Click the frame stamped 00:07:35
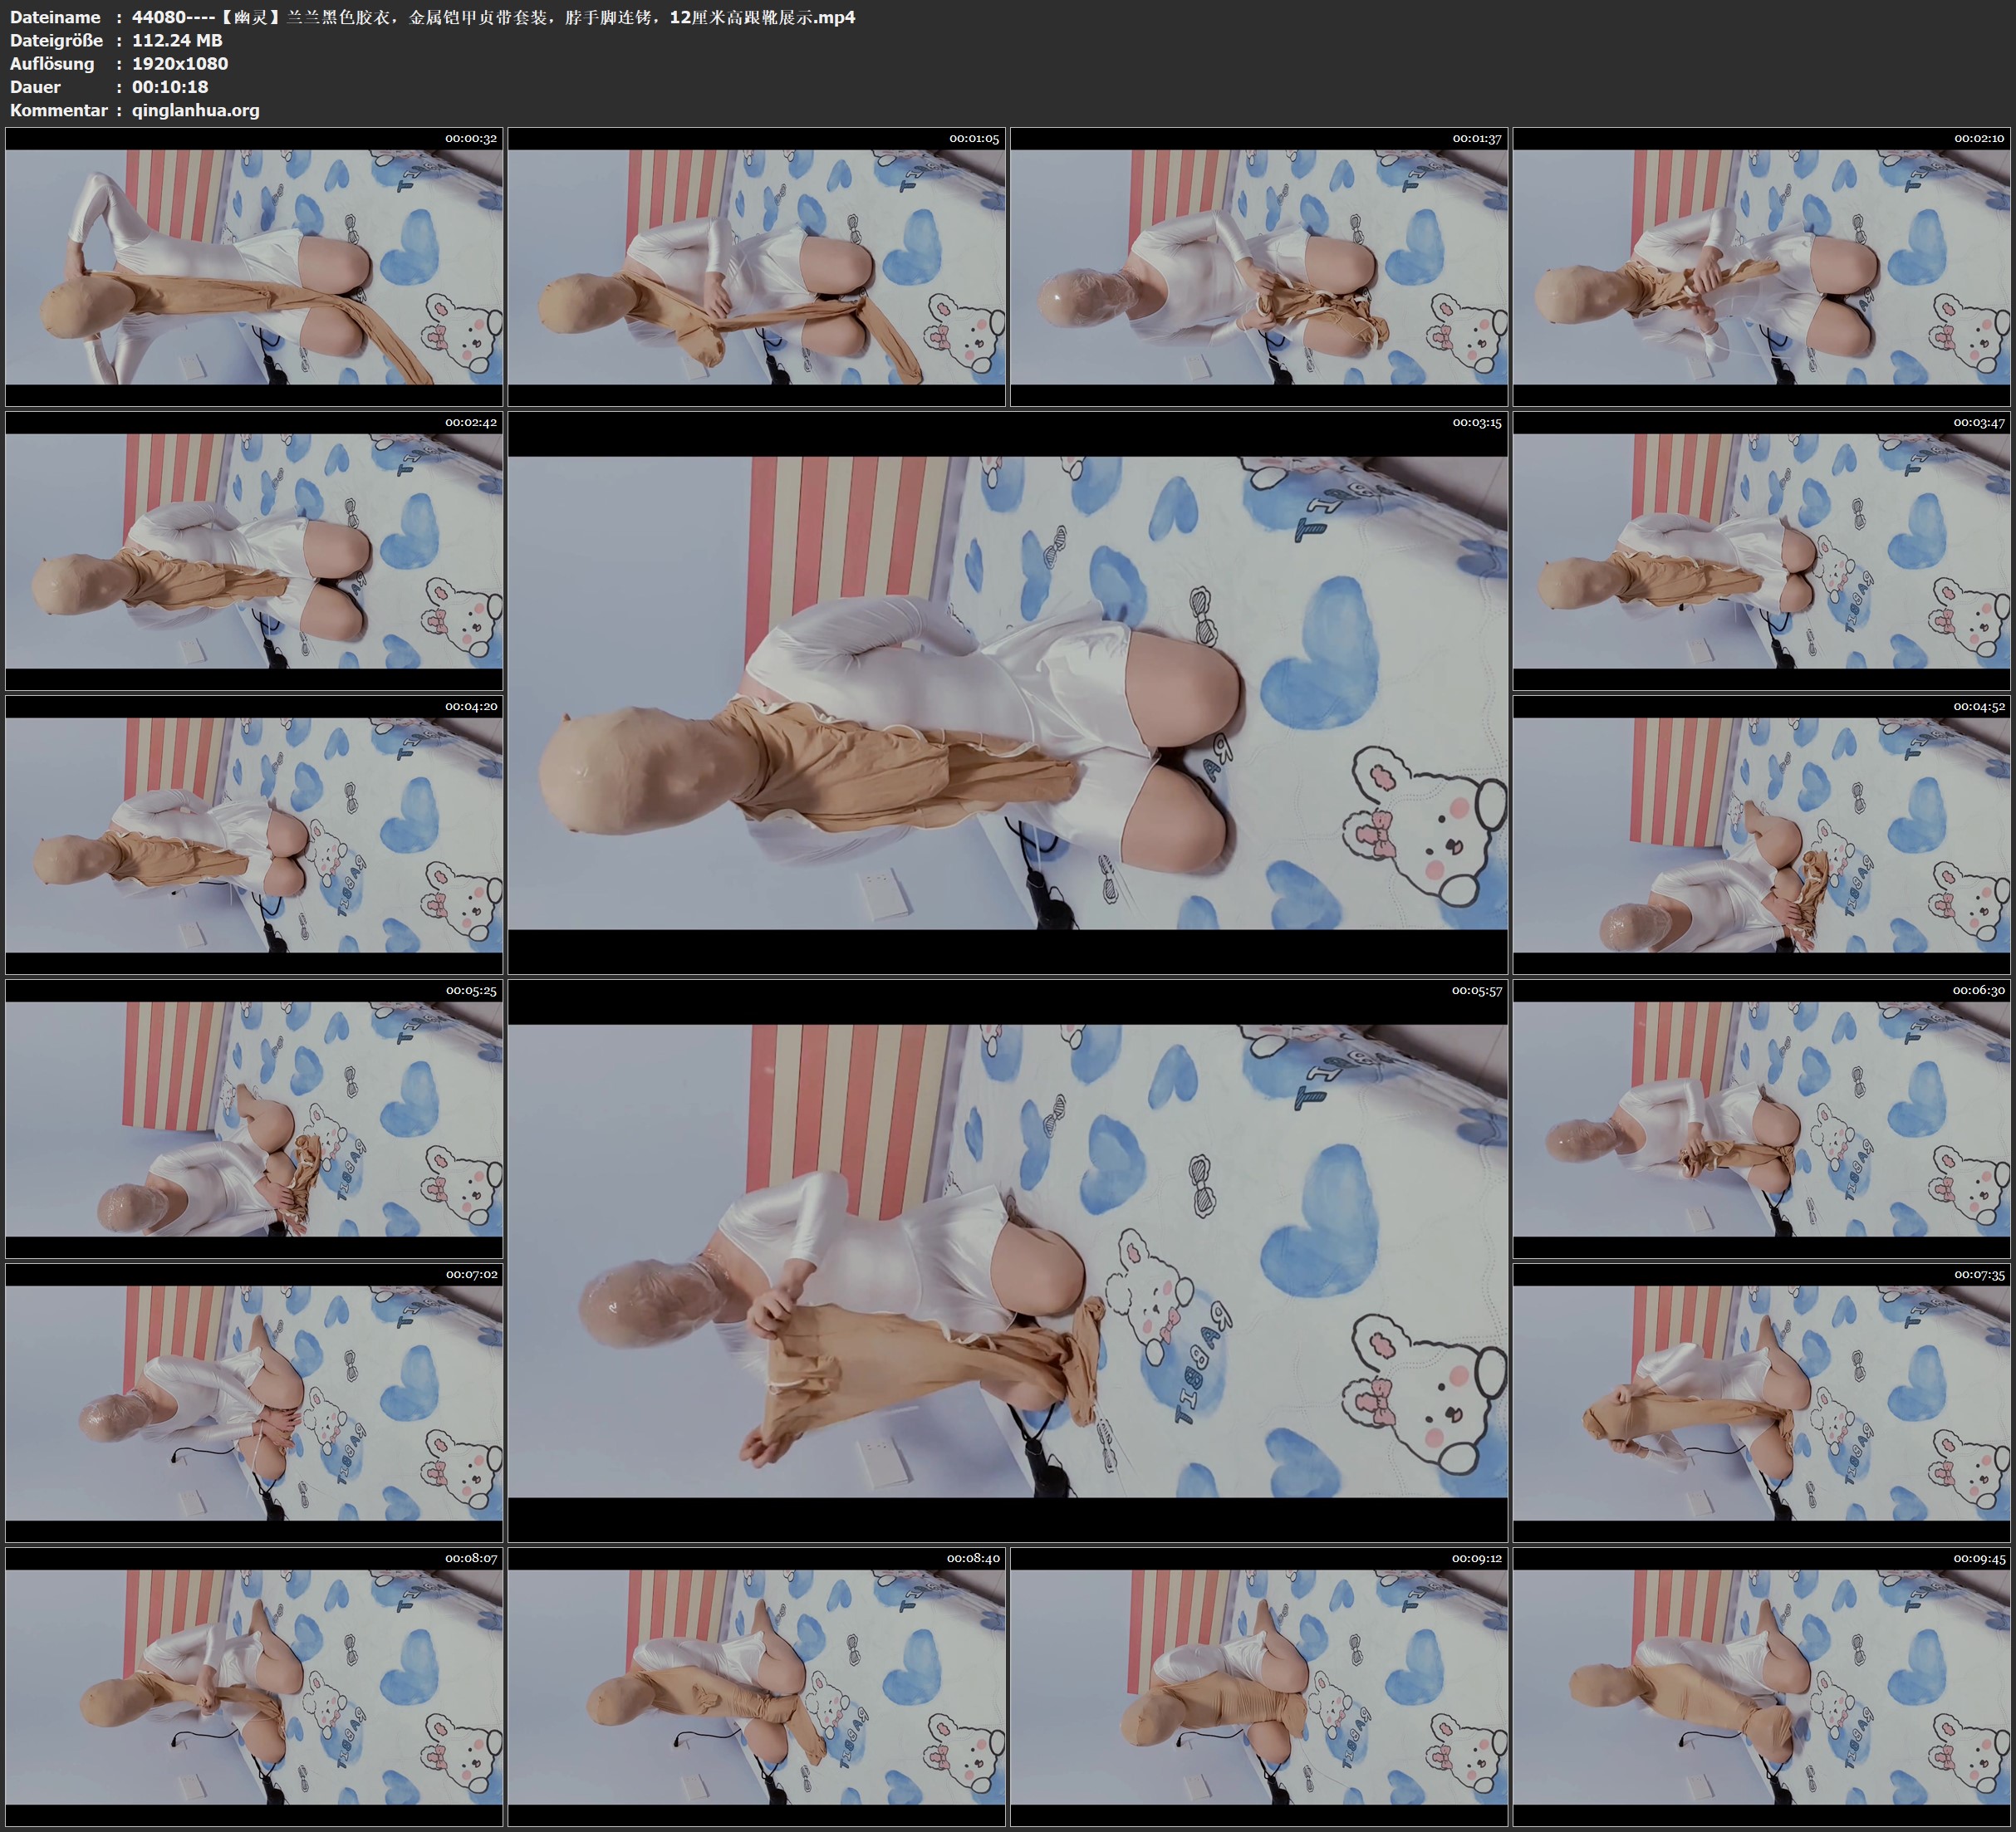The image size is (2016, 1832). (x=1762, y=1403)
